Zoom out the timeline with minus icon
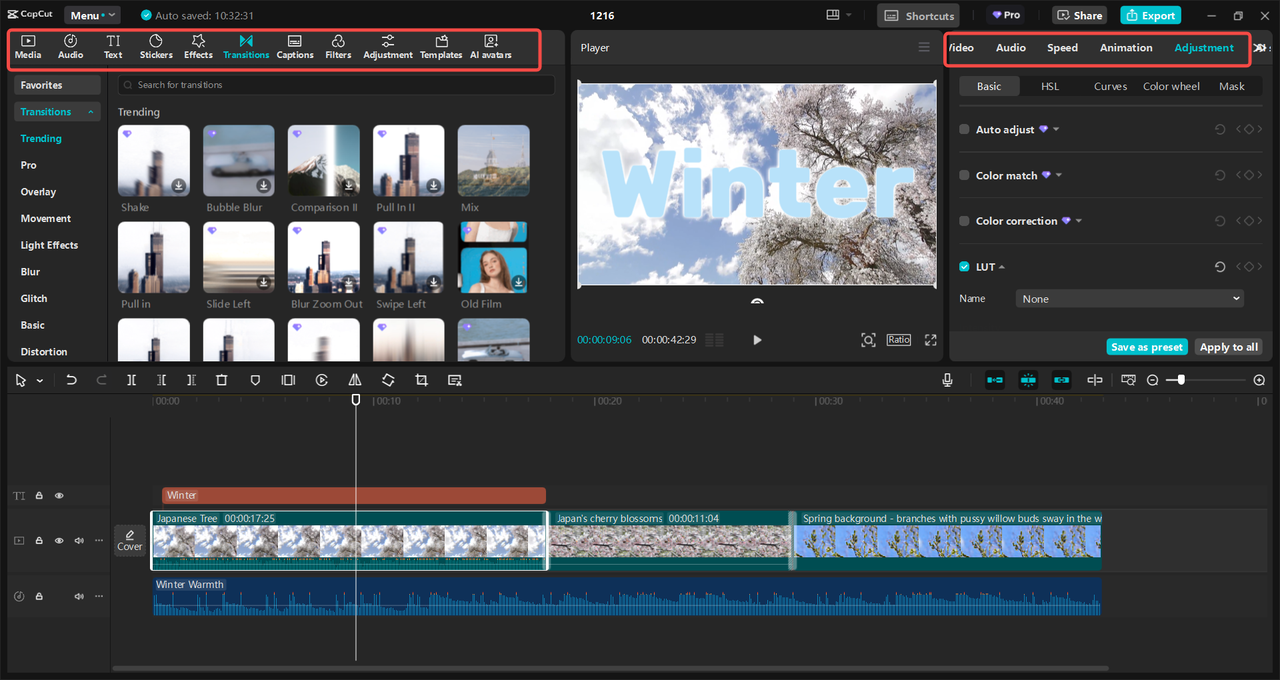1280x680 pixels. (x=1152, y=380)
